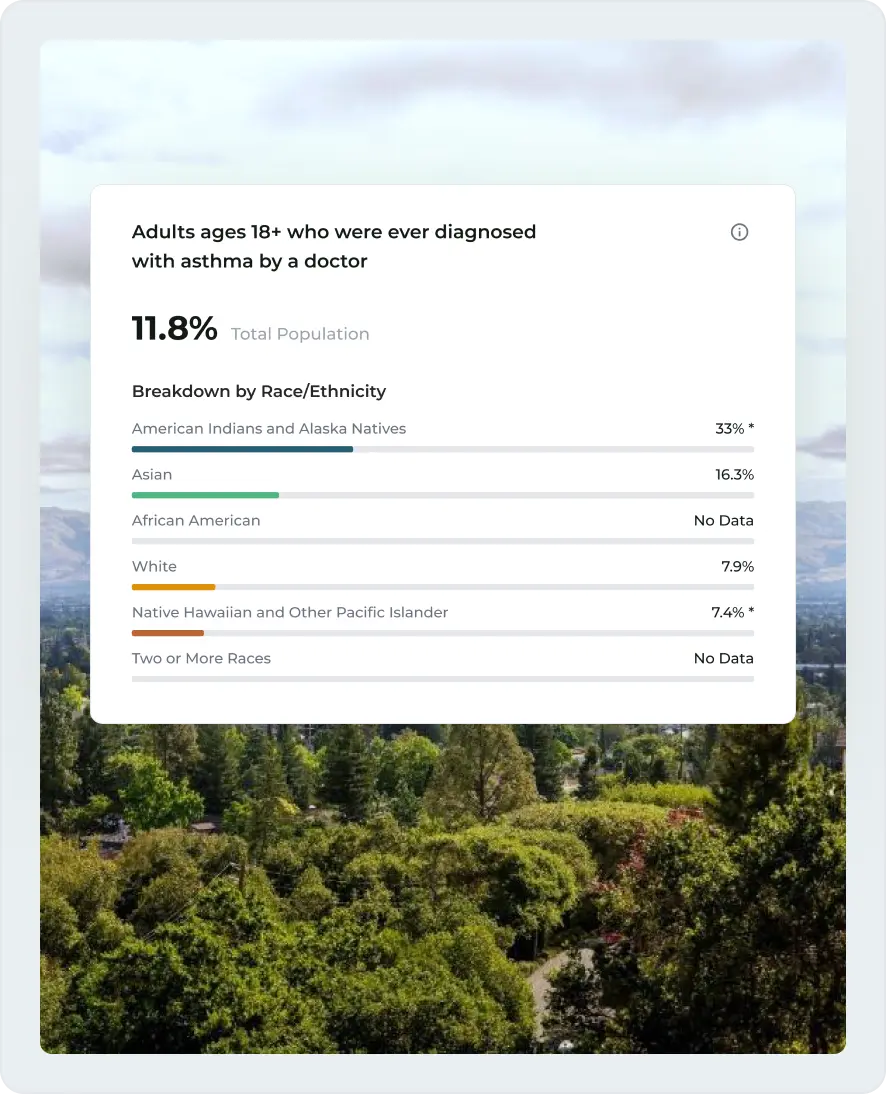
Task: Select the American Indians and Alaska Natives label
Action: coord(269,428)
